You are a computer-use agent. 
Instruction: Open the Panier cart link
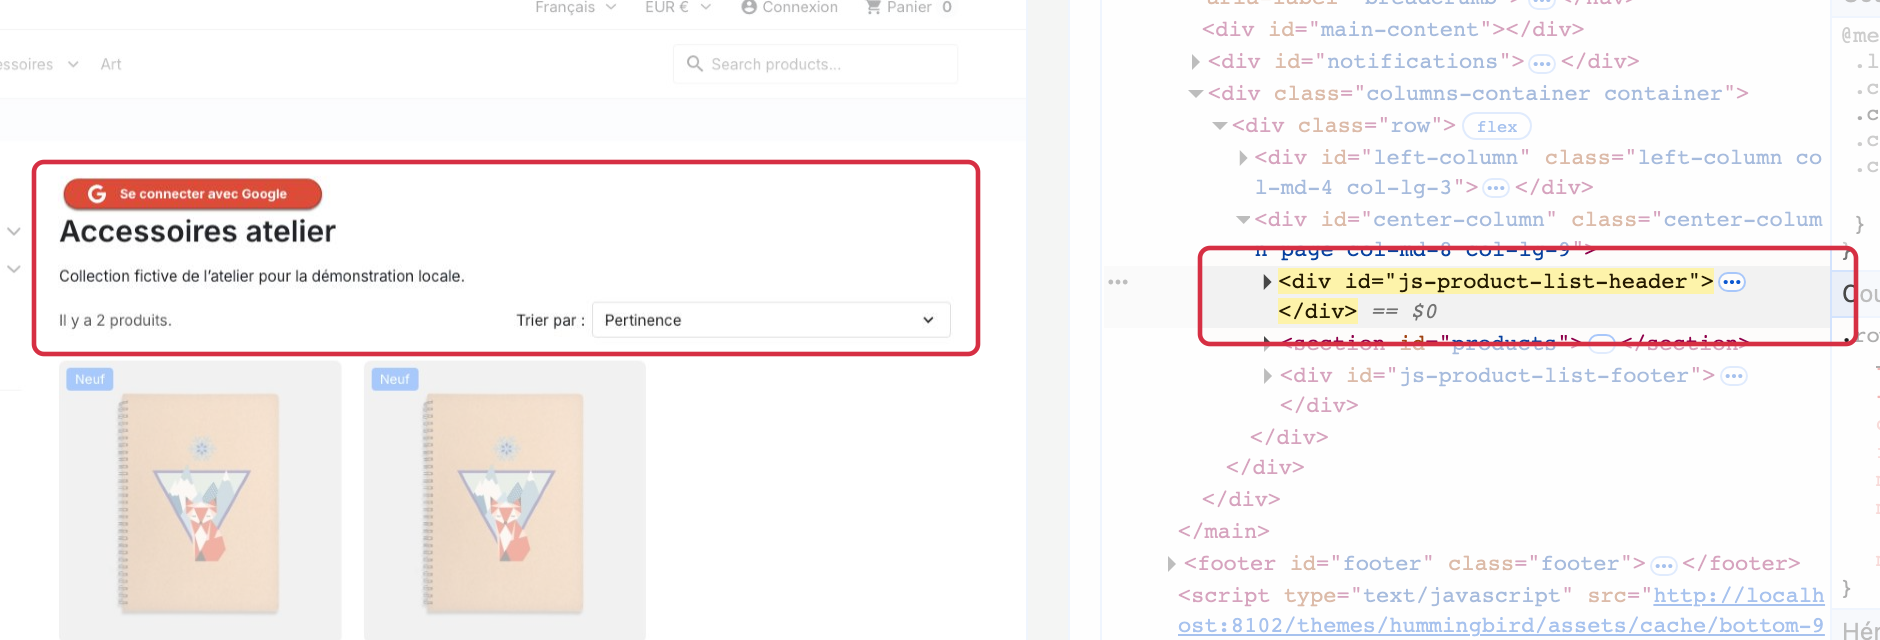coord(908,7)
